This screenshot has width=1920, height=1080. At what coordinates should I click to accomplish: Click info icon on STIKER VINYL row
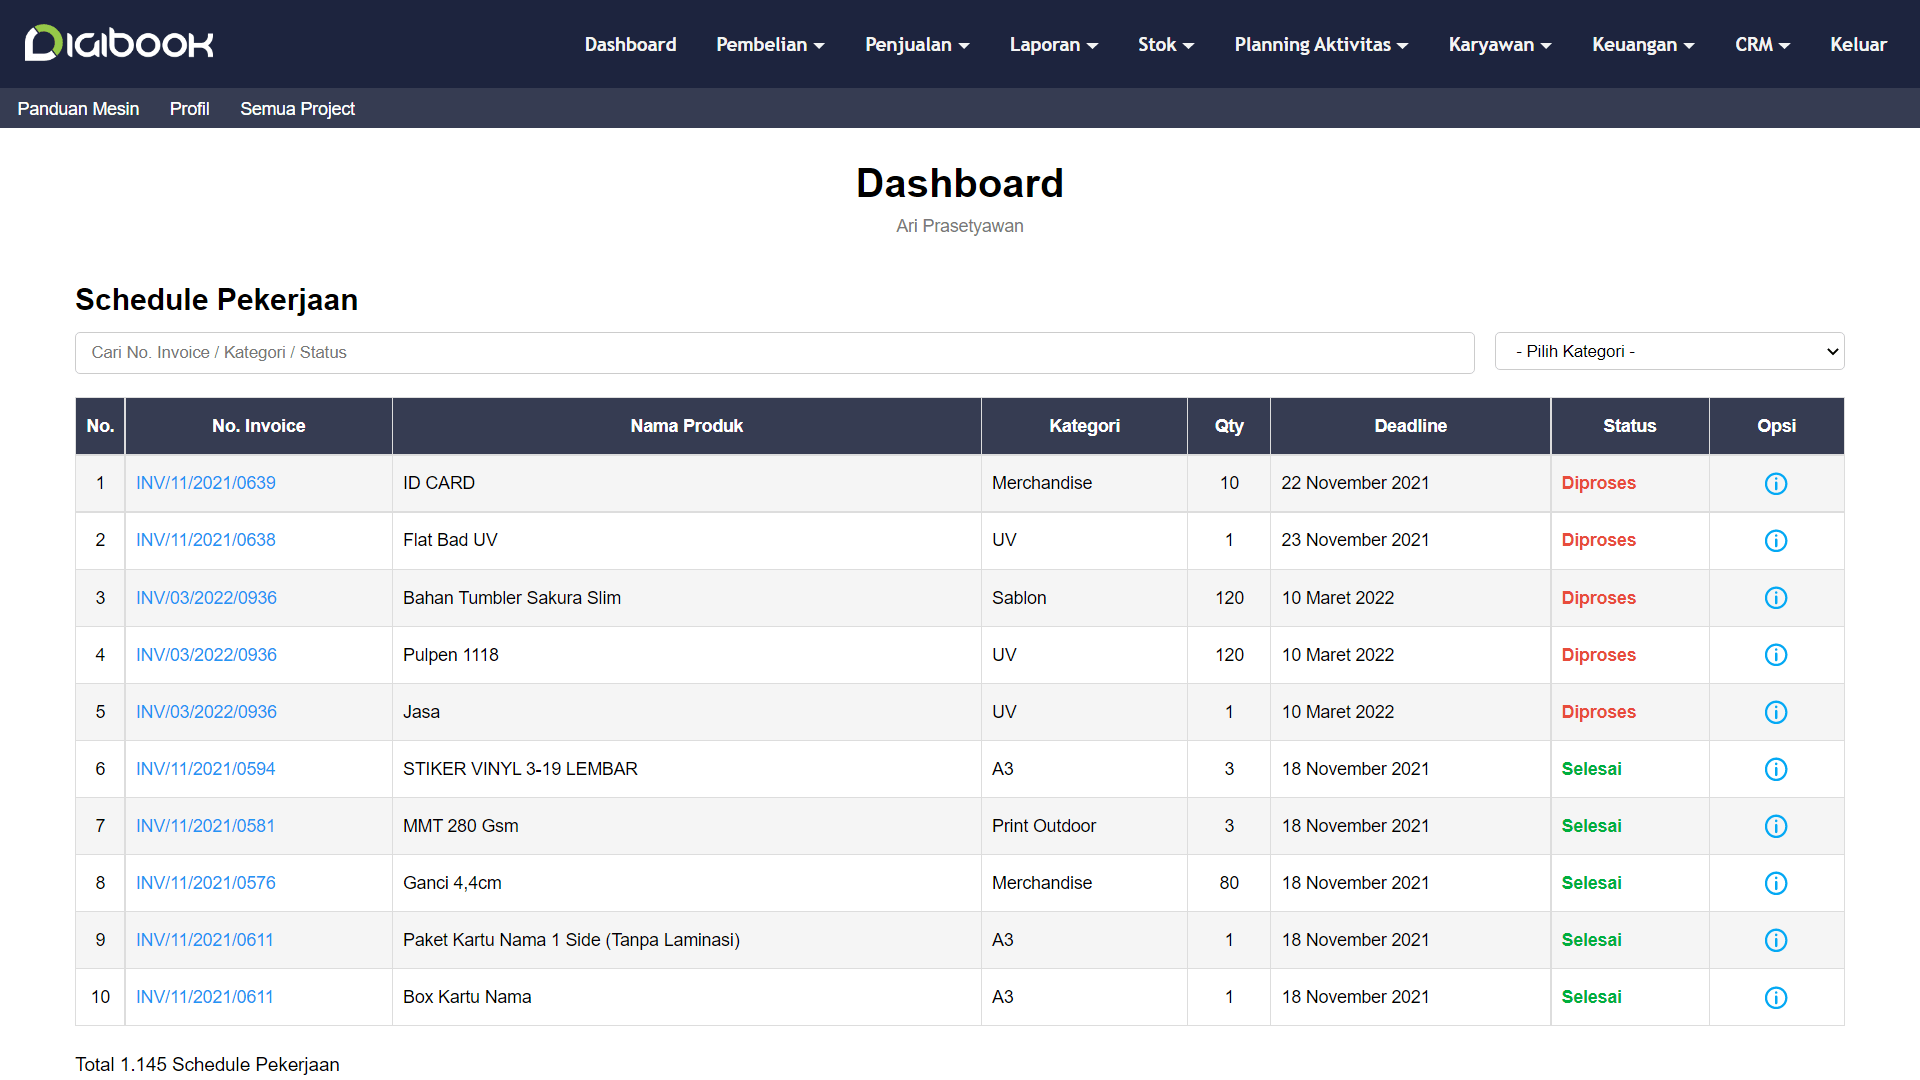[x=1776, y=769]
